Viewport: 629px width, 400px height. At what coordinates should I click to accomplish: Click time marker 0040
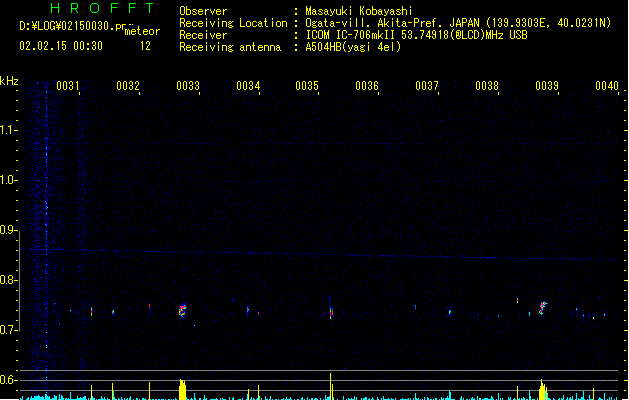click(x=607, y=86)
